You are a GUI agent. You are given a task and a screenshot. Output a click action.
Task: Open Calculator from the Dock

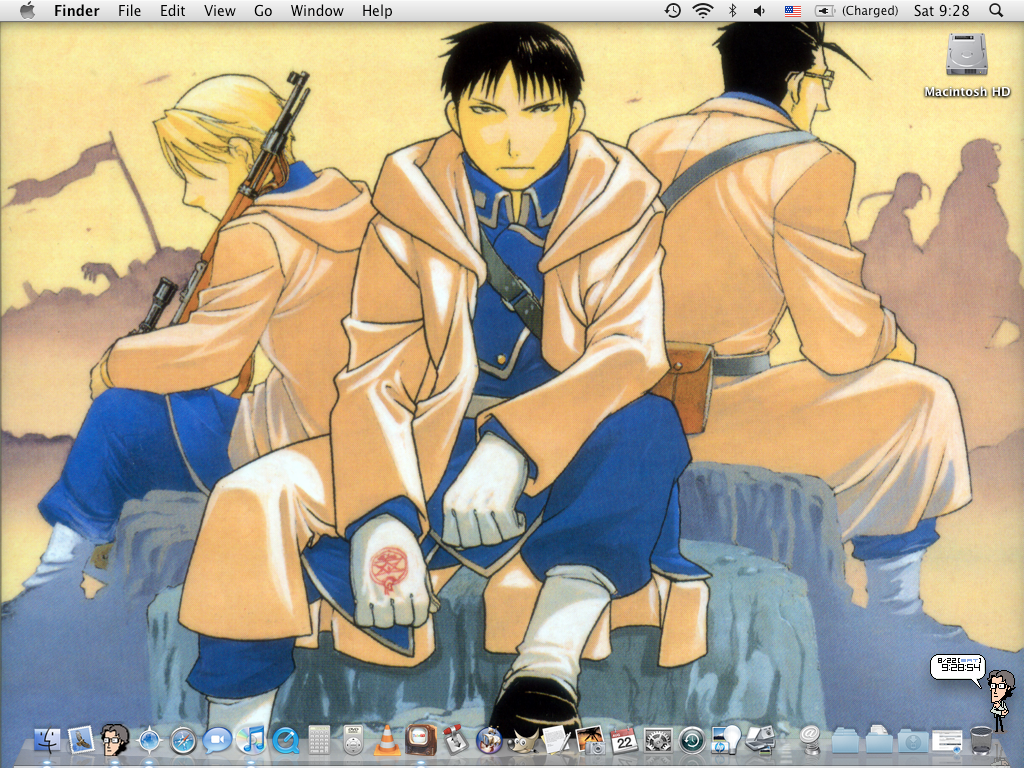[319, 740]
